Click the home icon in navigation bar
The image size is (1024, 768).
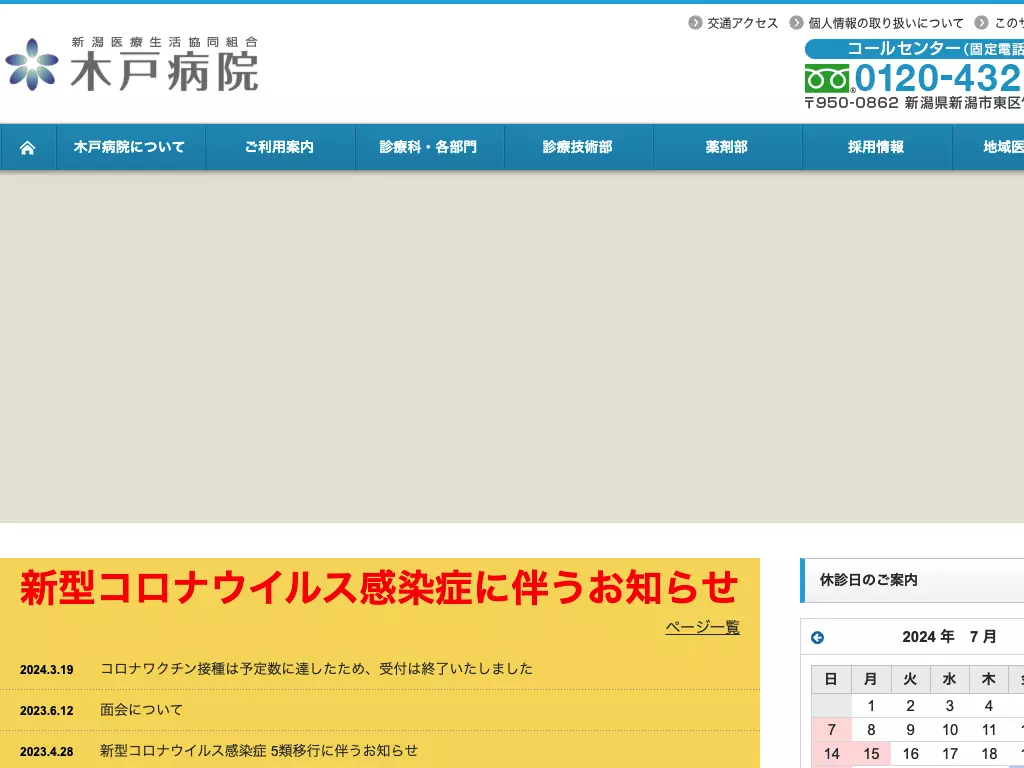(x=27, y=148)
